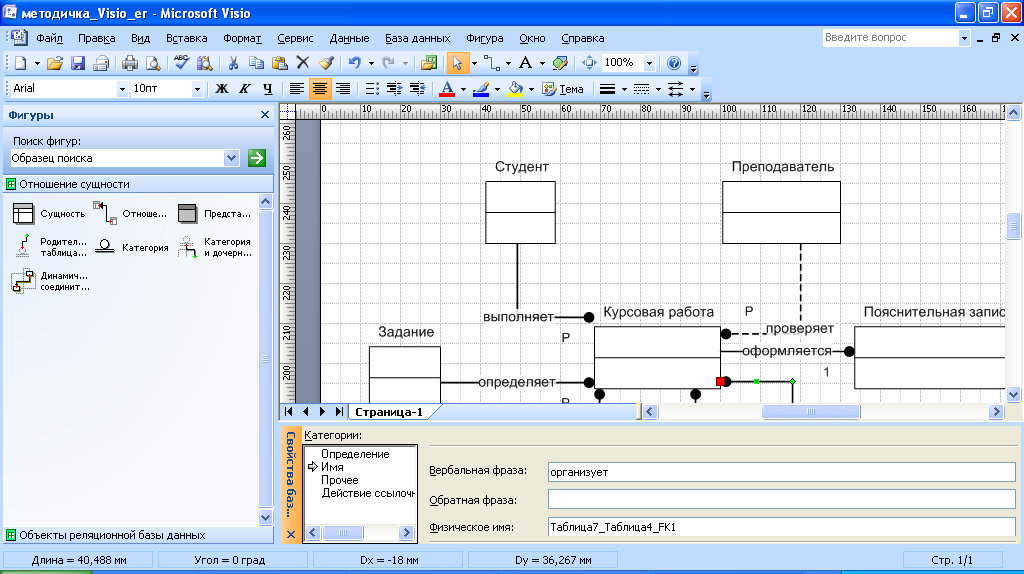This screenshot has width=1024, height=574.
Task: Open the Undo history dropdown arrow
Action: click(371, 63)
